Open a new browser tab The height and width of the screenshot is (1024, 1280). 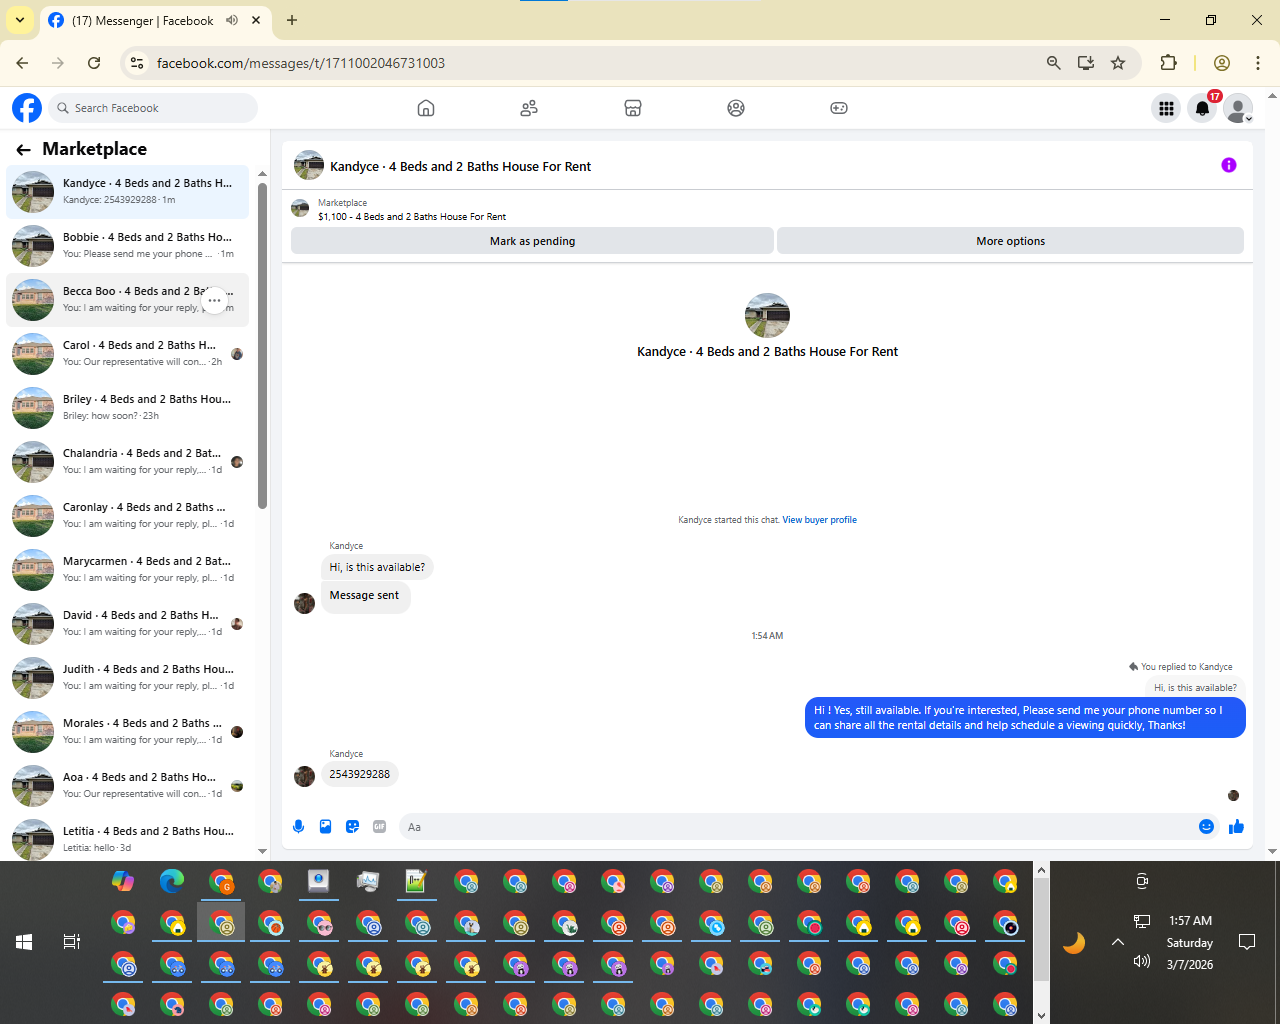[292, 20]
